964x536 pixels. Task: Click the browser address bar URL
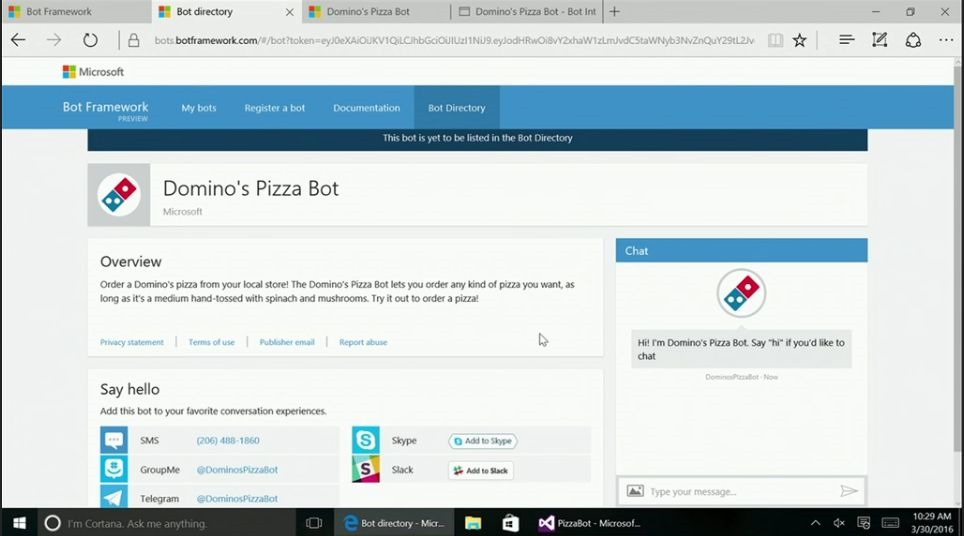click(x=454, y=41)
